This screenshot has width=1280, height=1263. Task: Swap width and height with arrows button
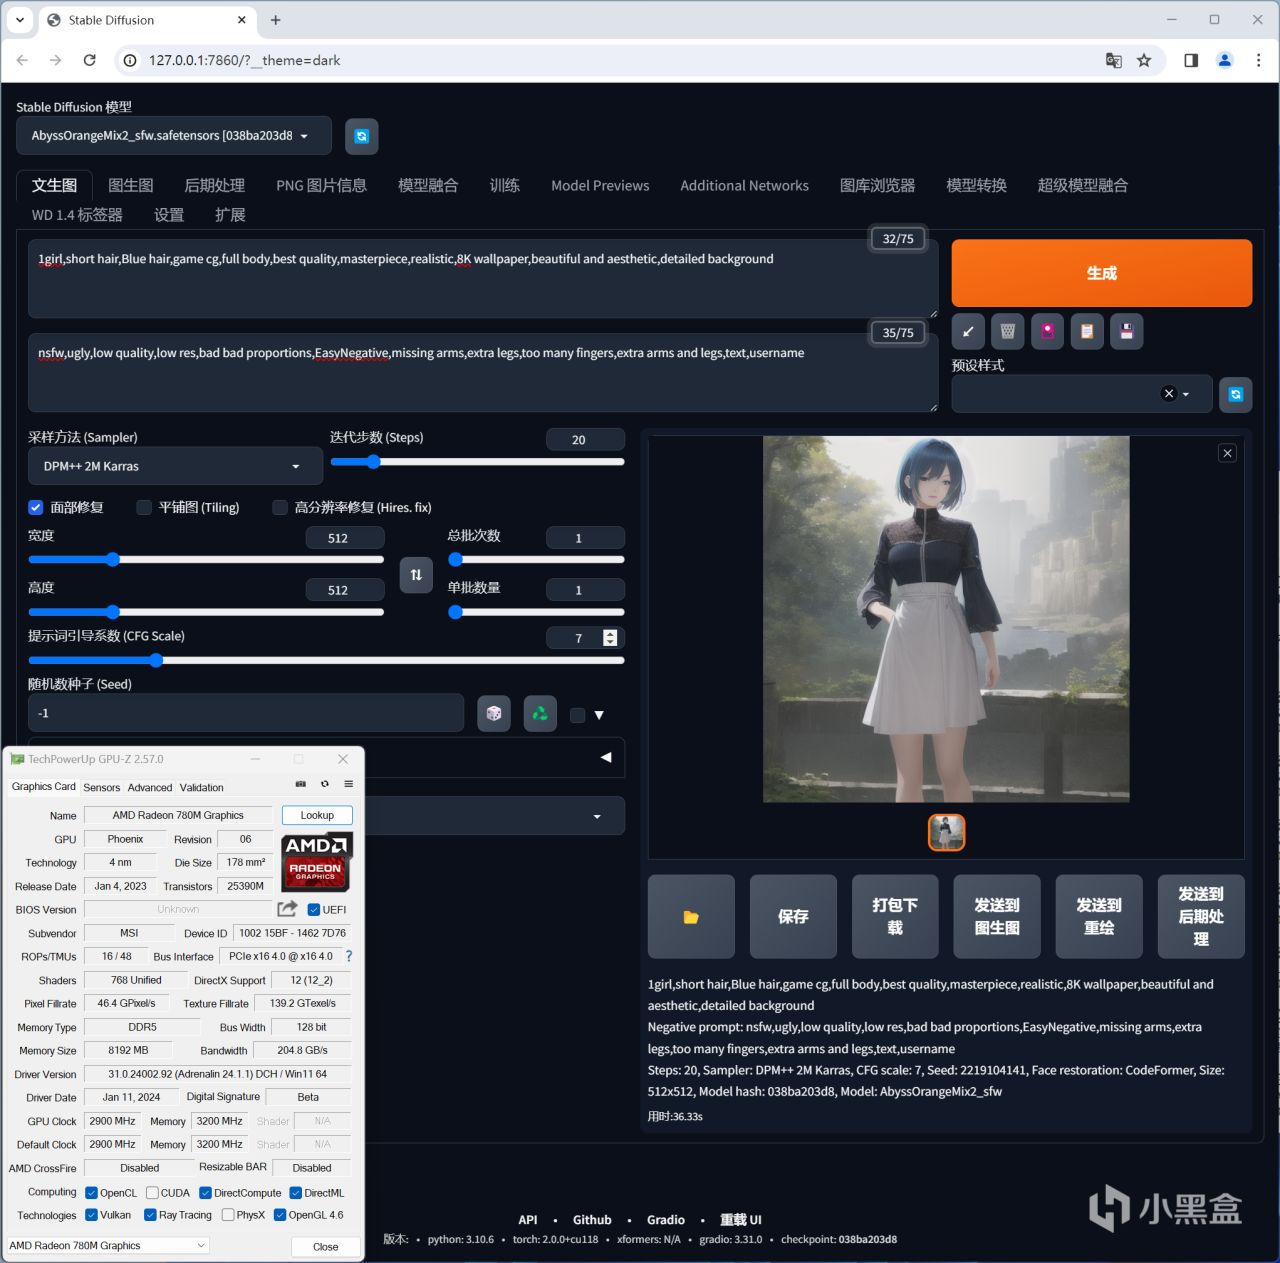[416, 575]
